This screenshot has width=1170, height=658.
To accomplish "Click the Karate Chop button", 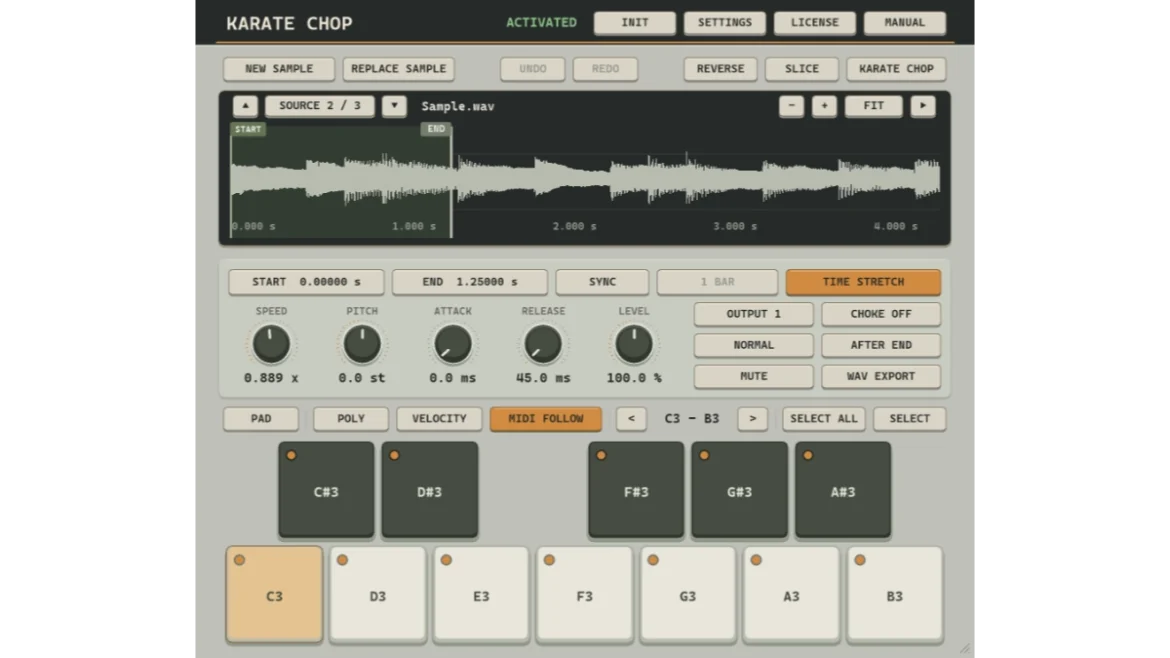I will pos(896,69).
